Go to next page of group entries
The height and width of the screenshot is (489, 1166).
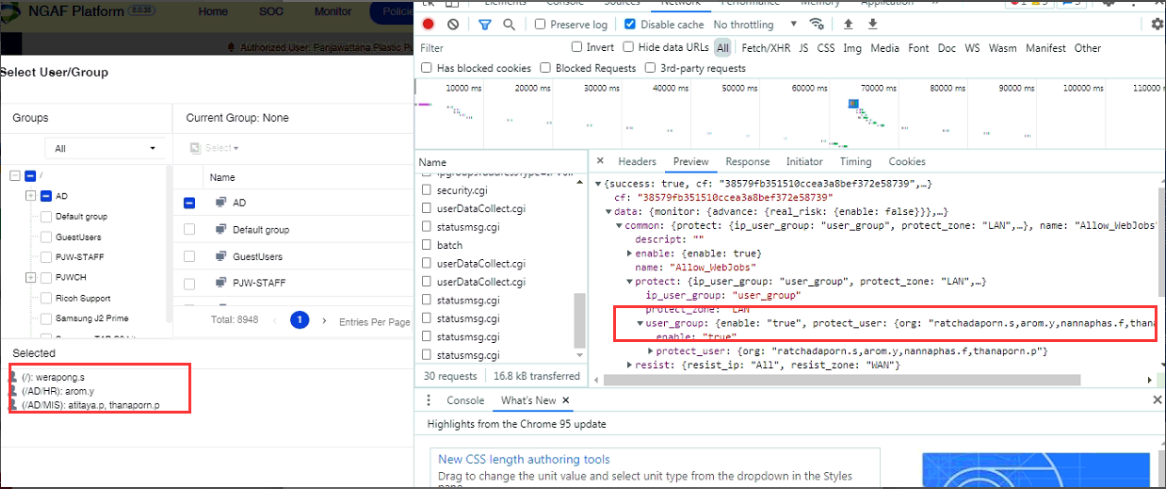pos(324,321)
